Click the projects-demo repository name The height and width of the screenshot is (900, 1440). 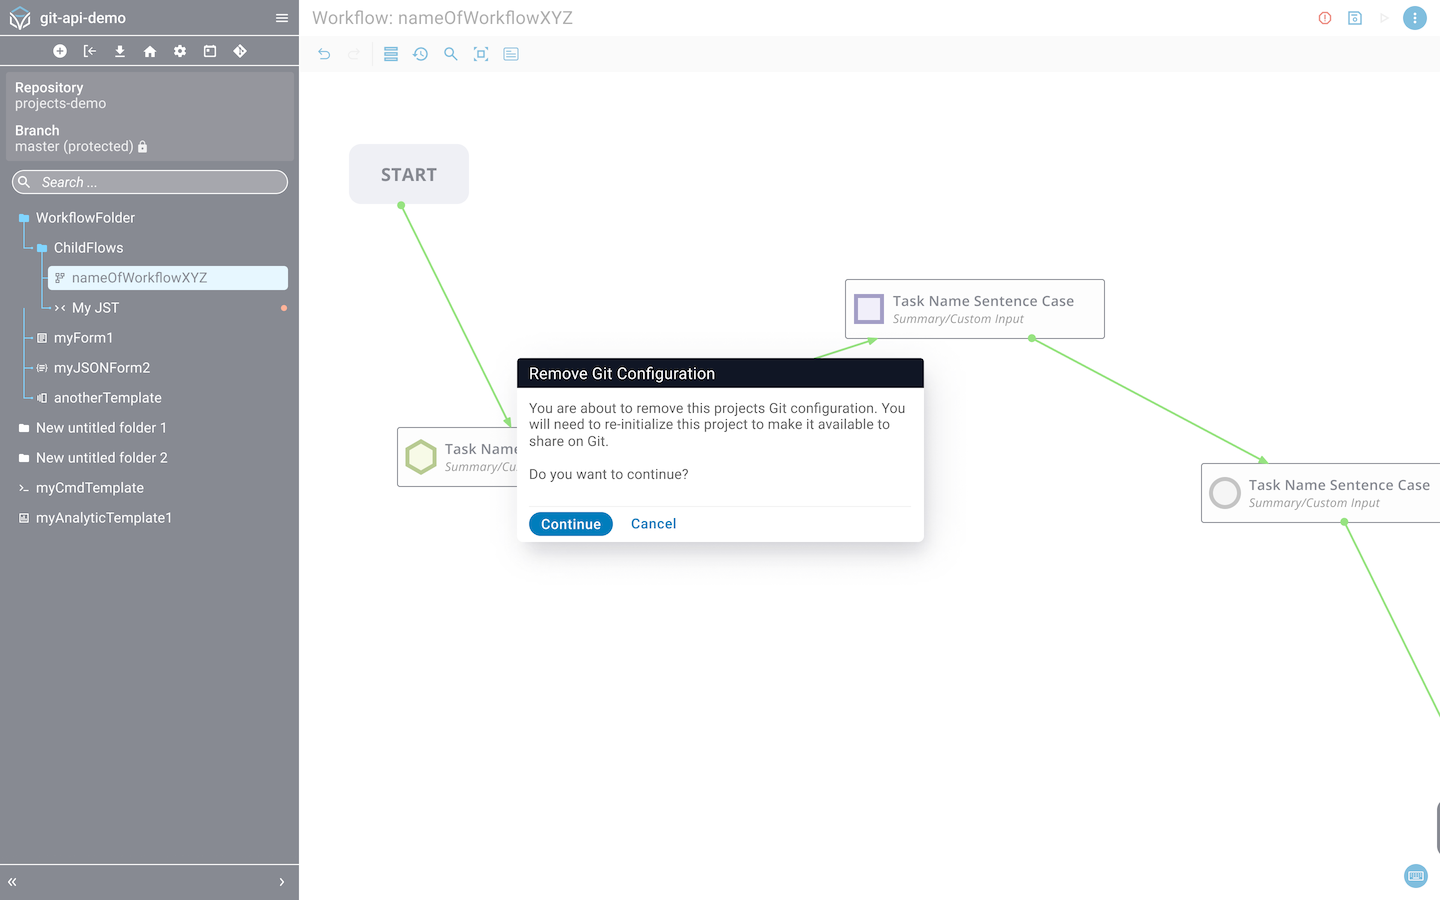pyautogui.click(x=60, y=104)
